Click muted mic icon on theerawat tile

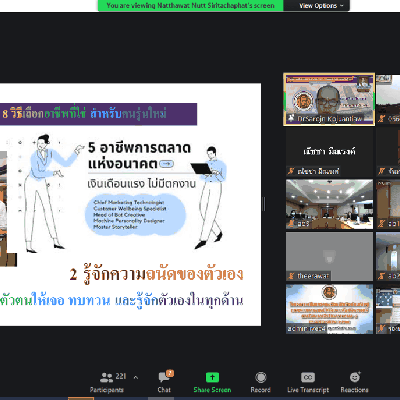point(291,276)
